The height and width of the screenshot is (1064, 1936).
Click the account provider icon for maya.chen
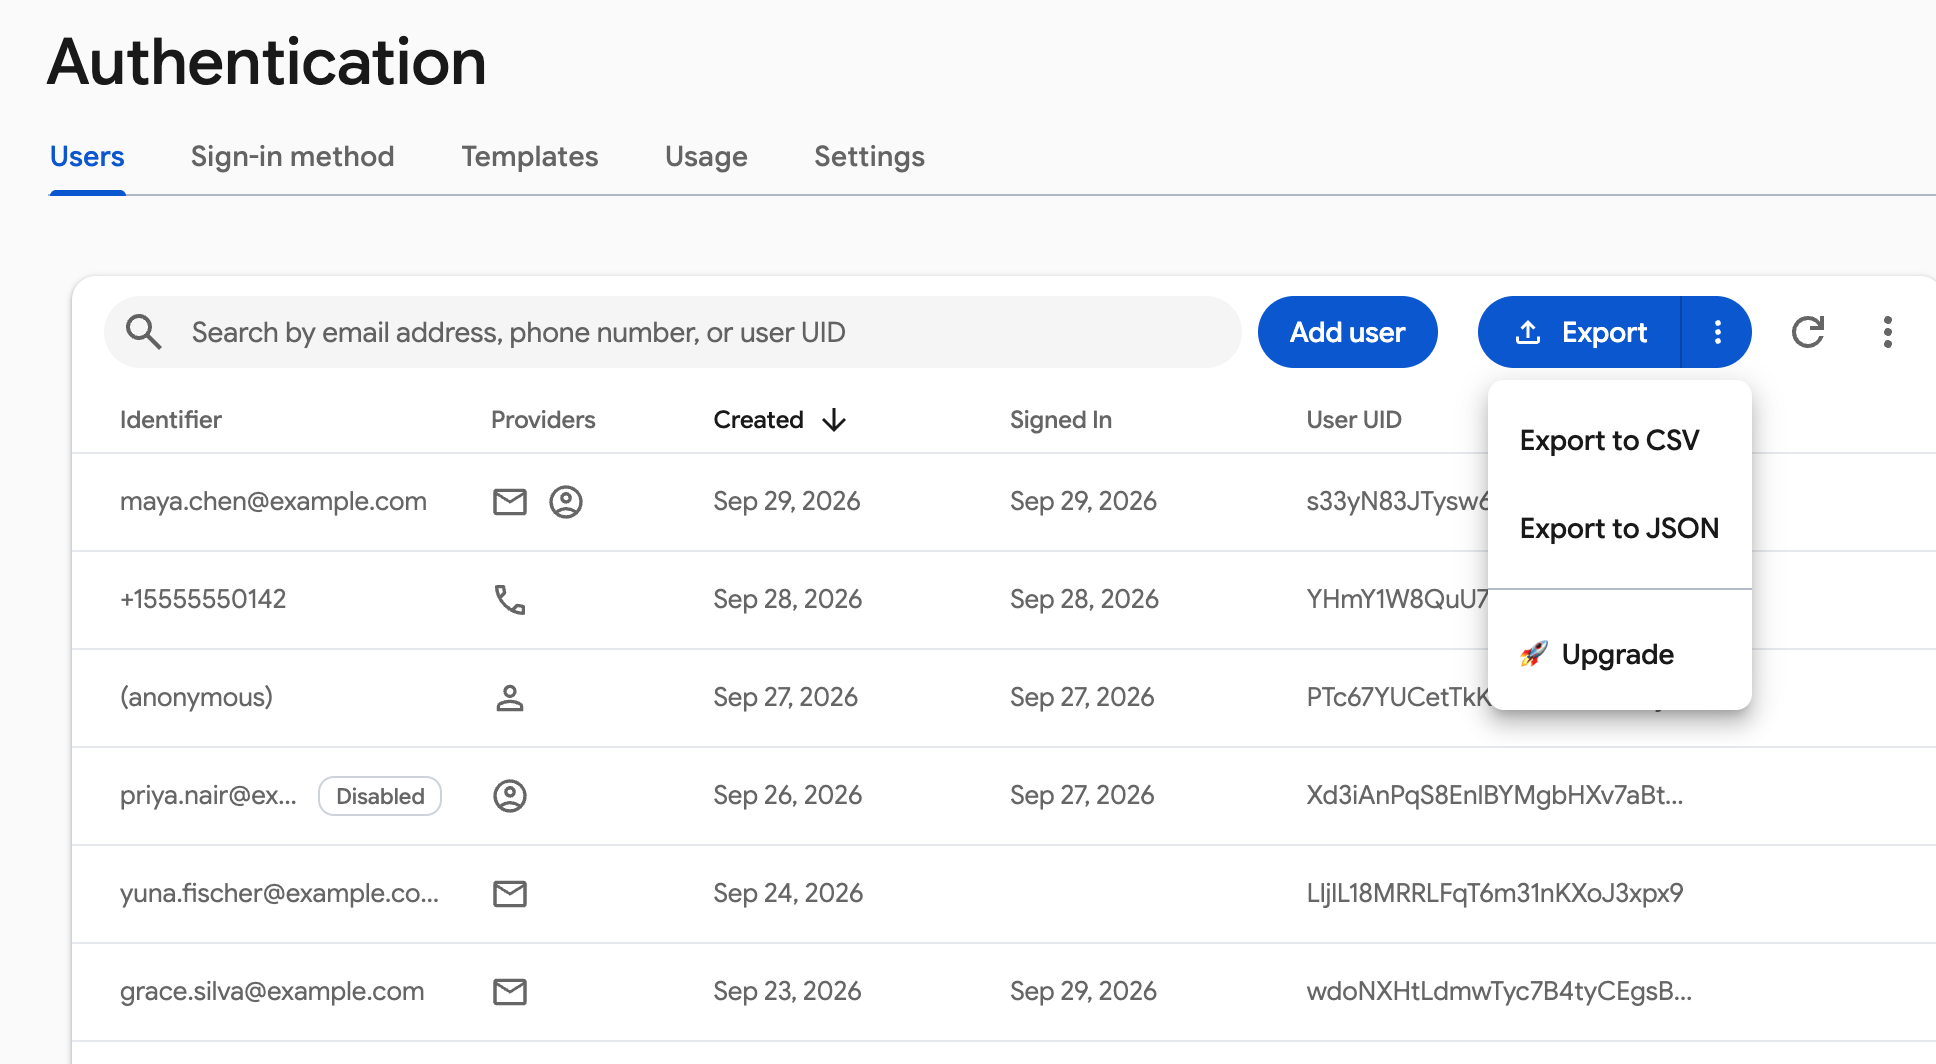click(566, 501)
